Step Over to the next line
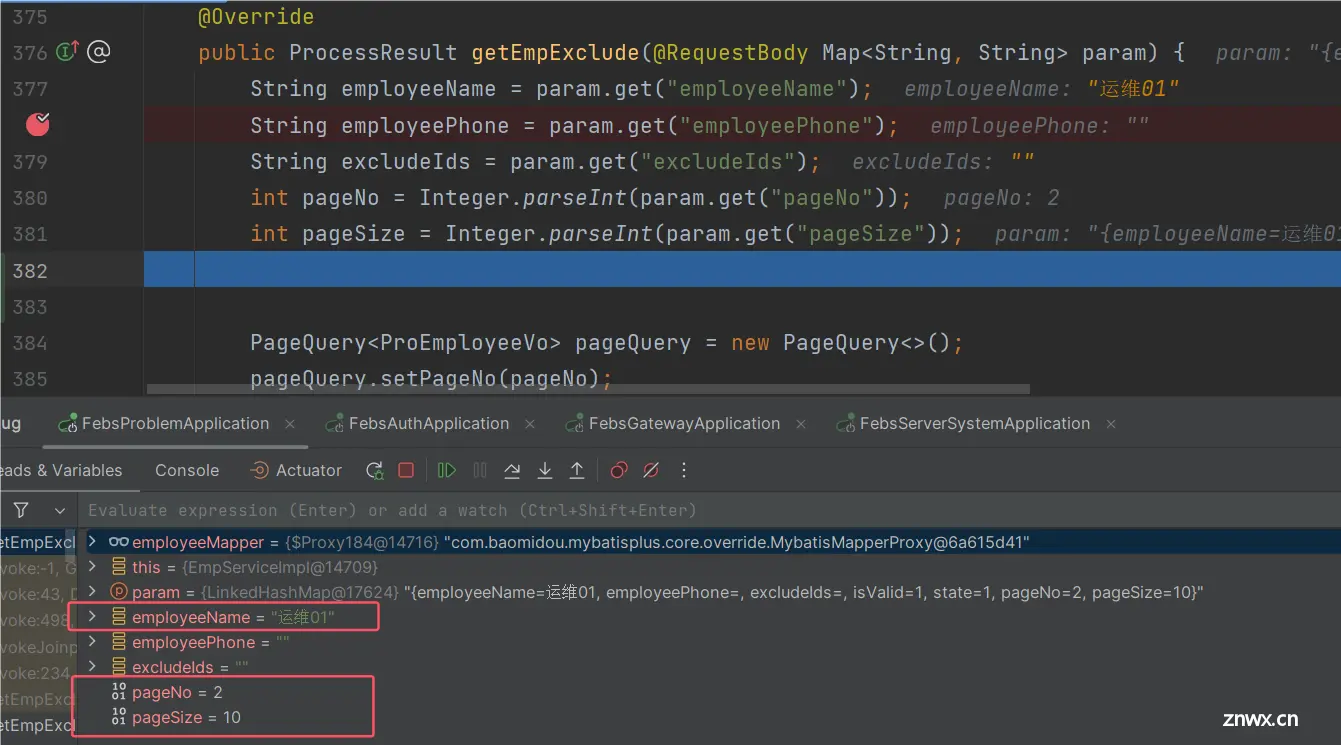Viewport: 1341px width, 745px height. pos(512,470)
